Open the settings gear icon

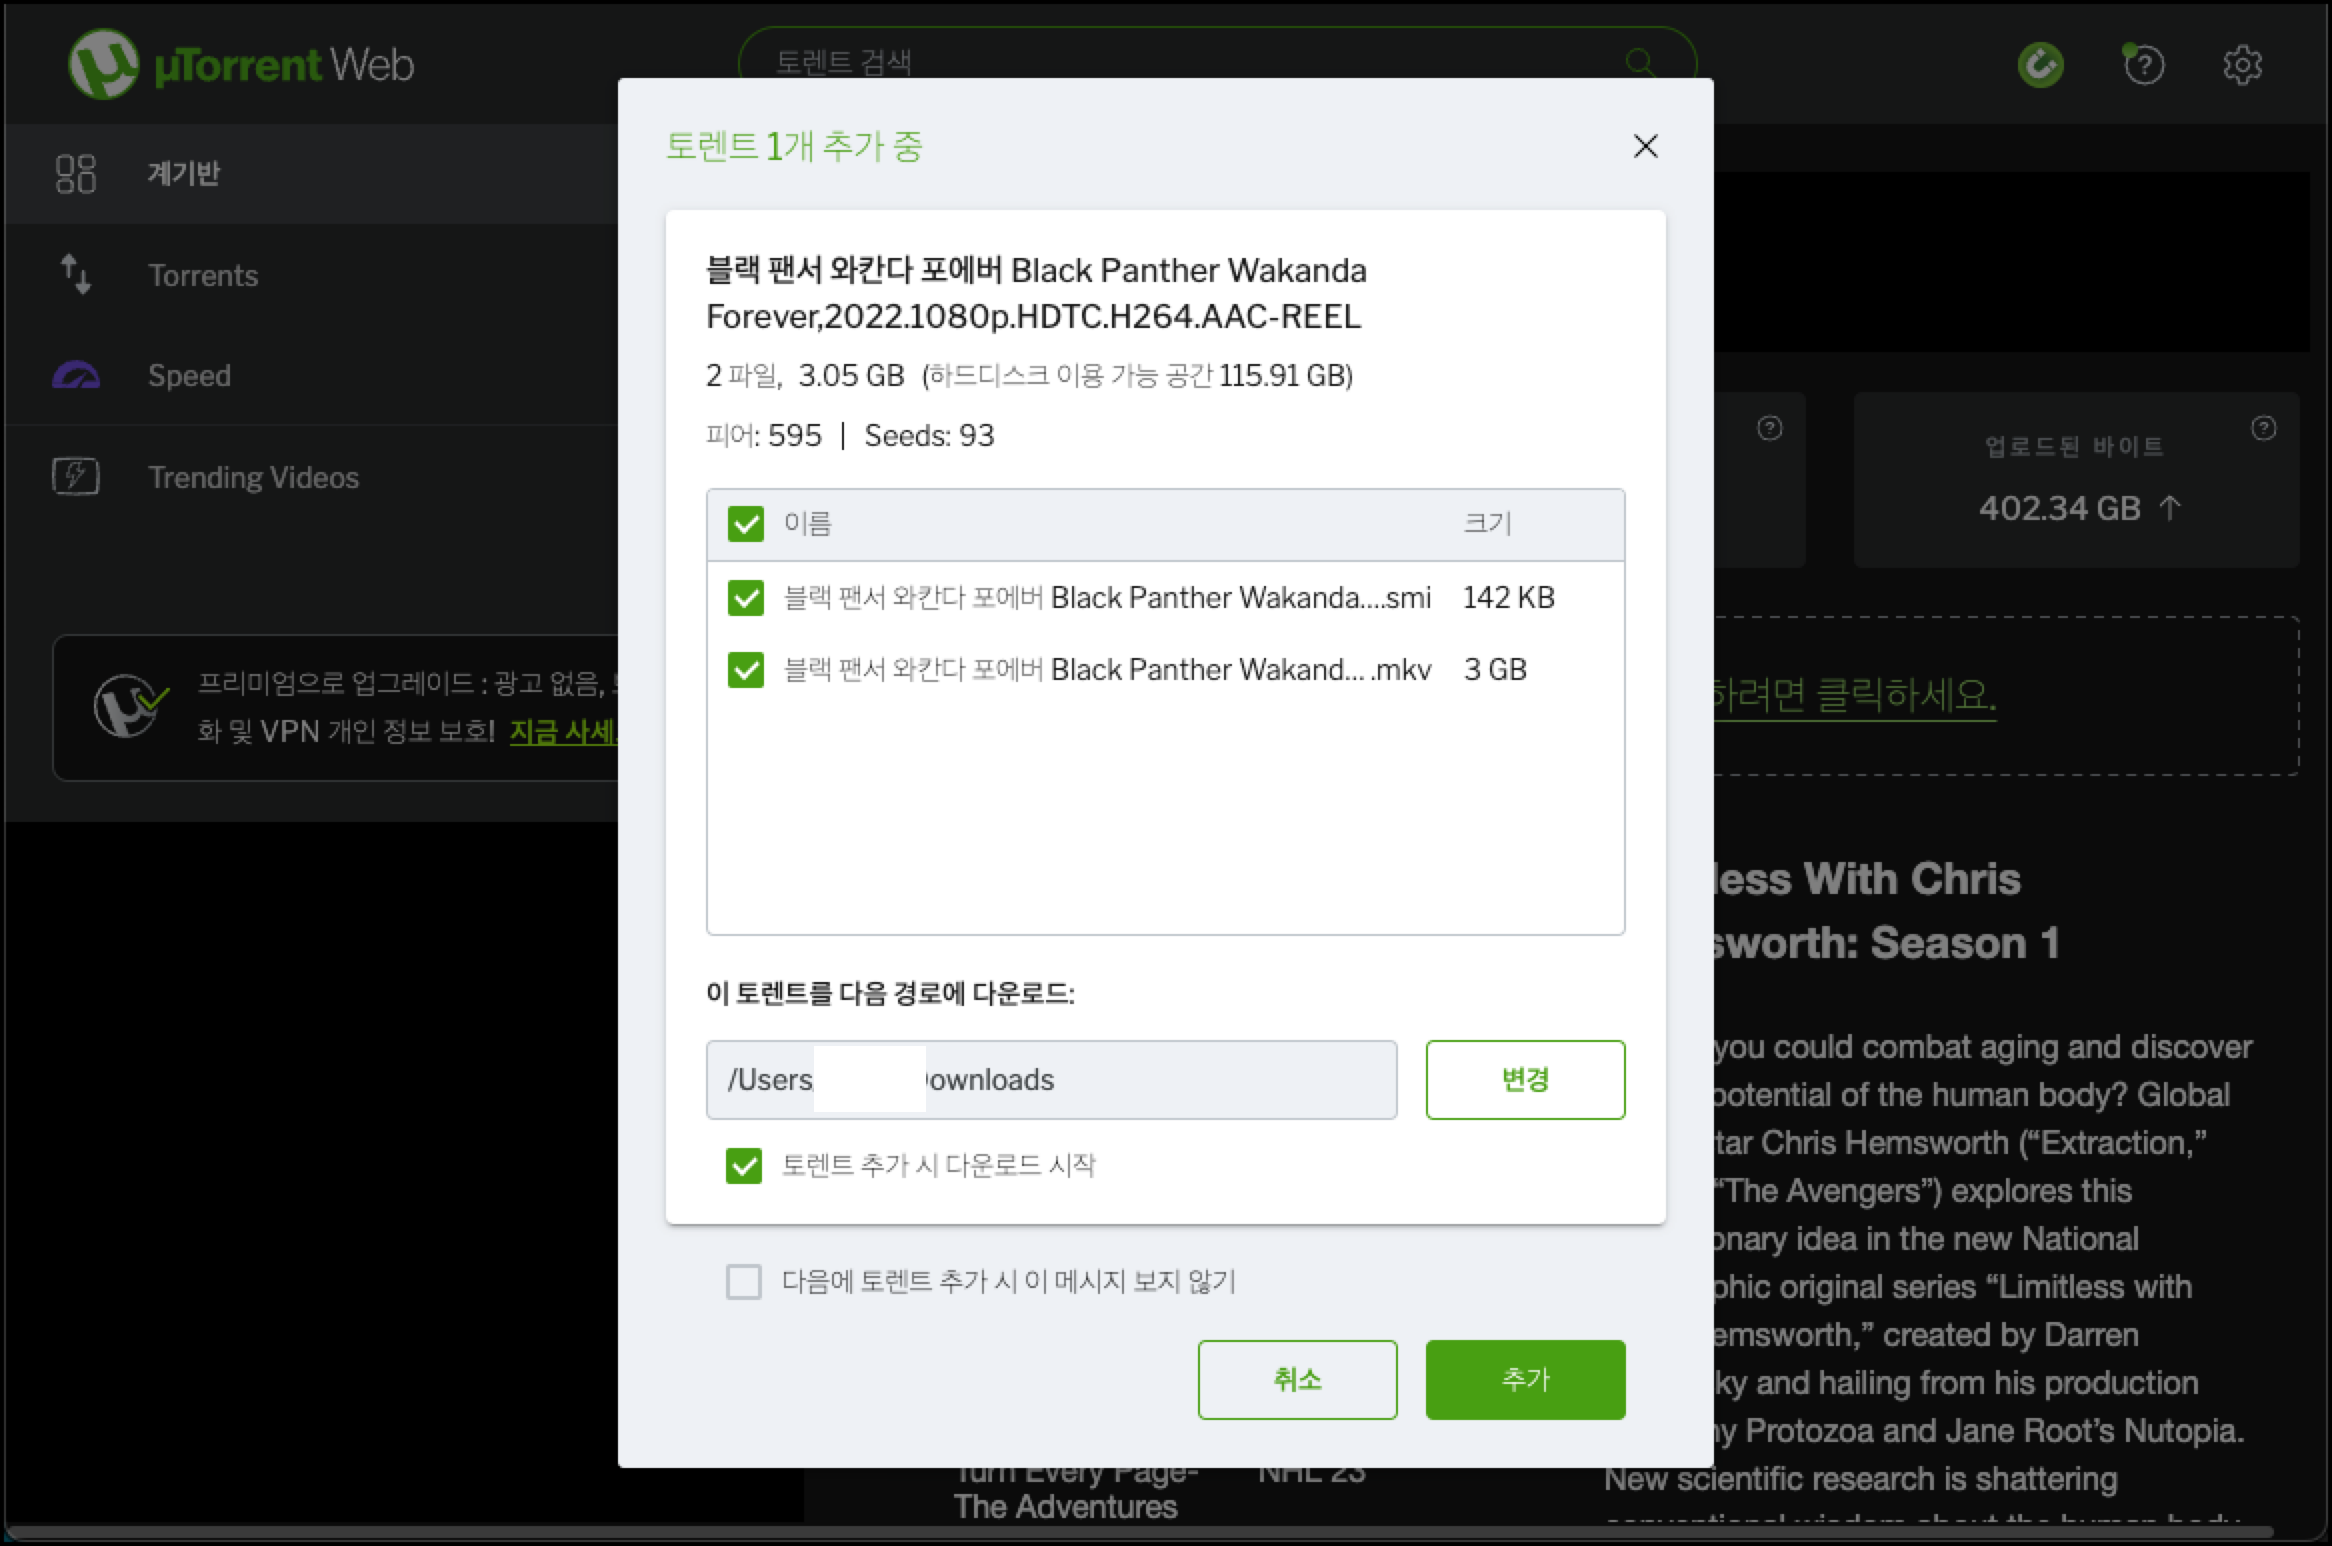point(2243,64)
